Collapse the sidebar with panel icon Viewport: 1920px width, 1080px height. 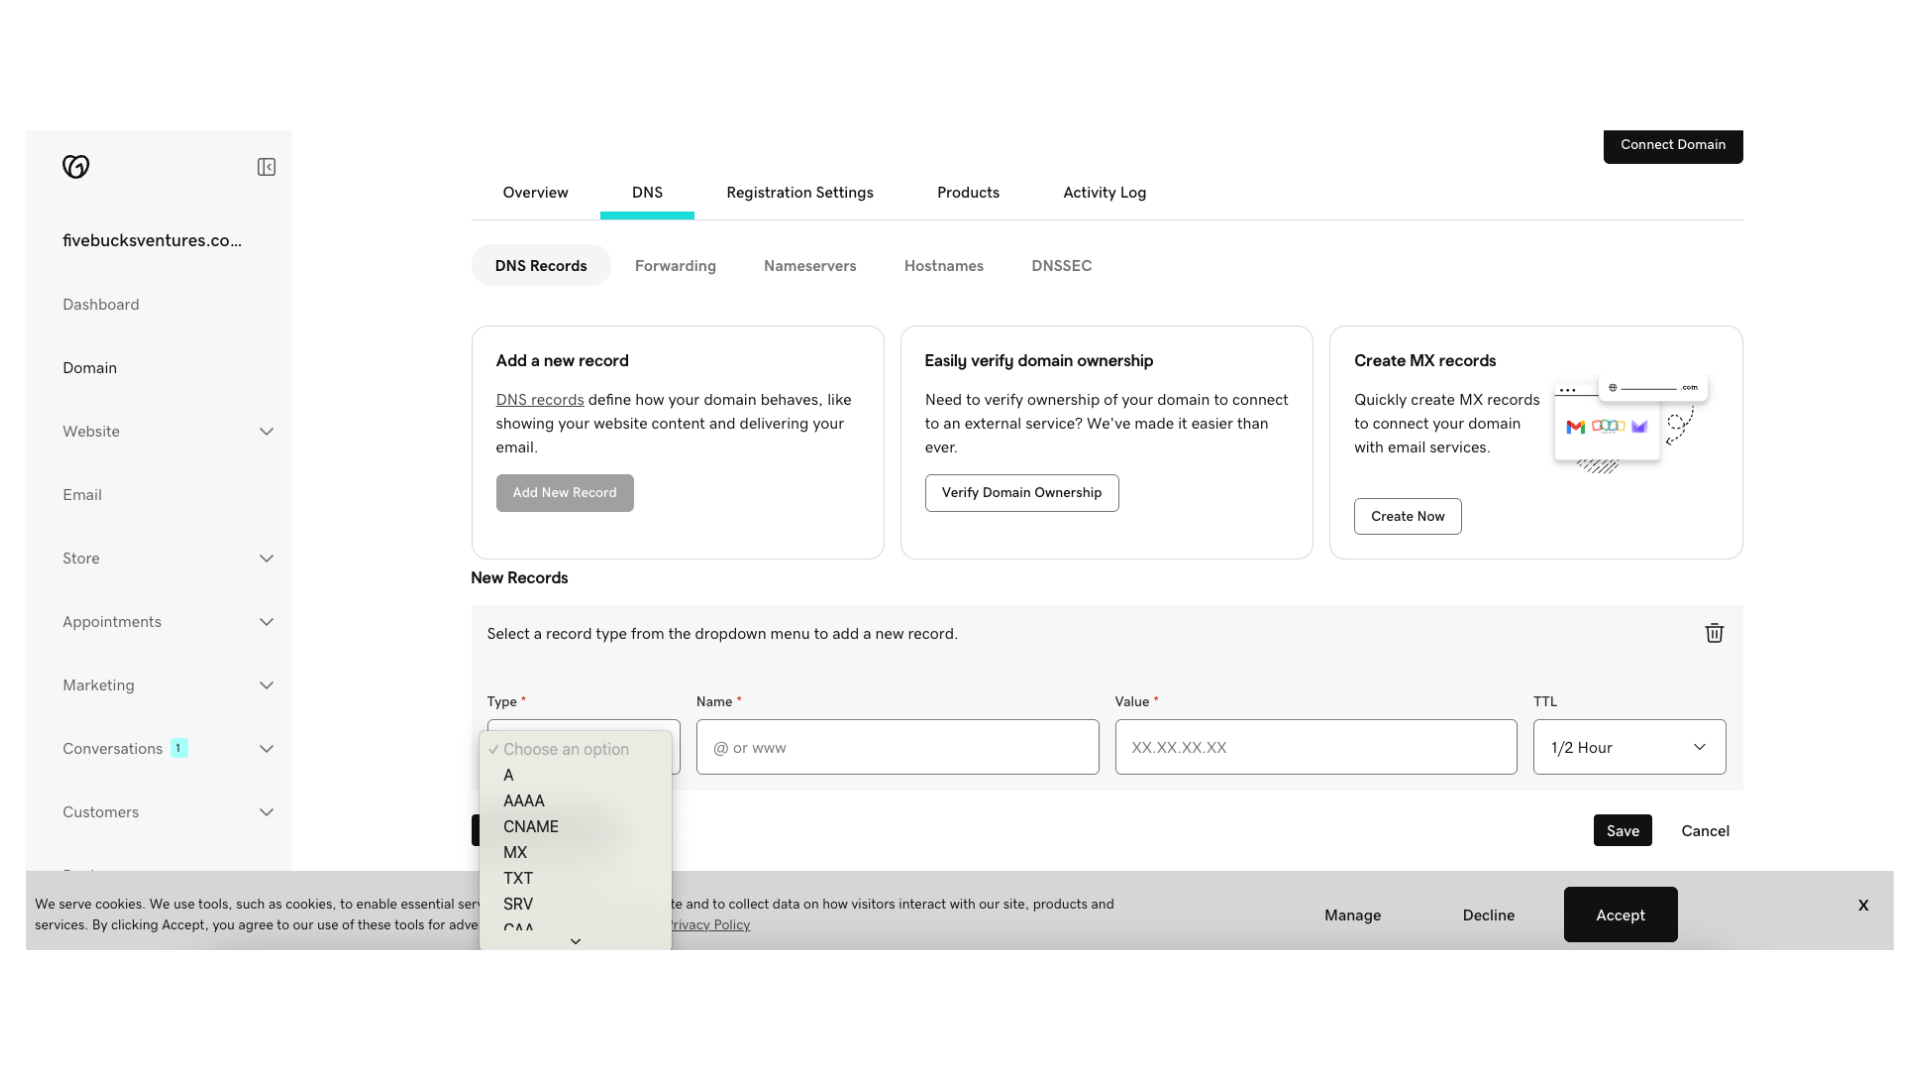click(x=266, y=167)
